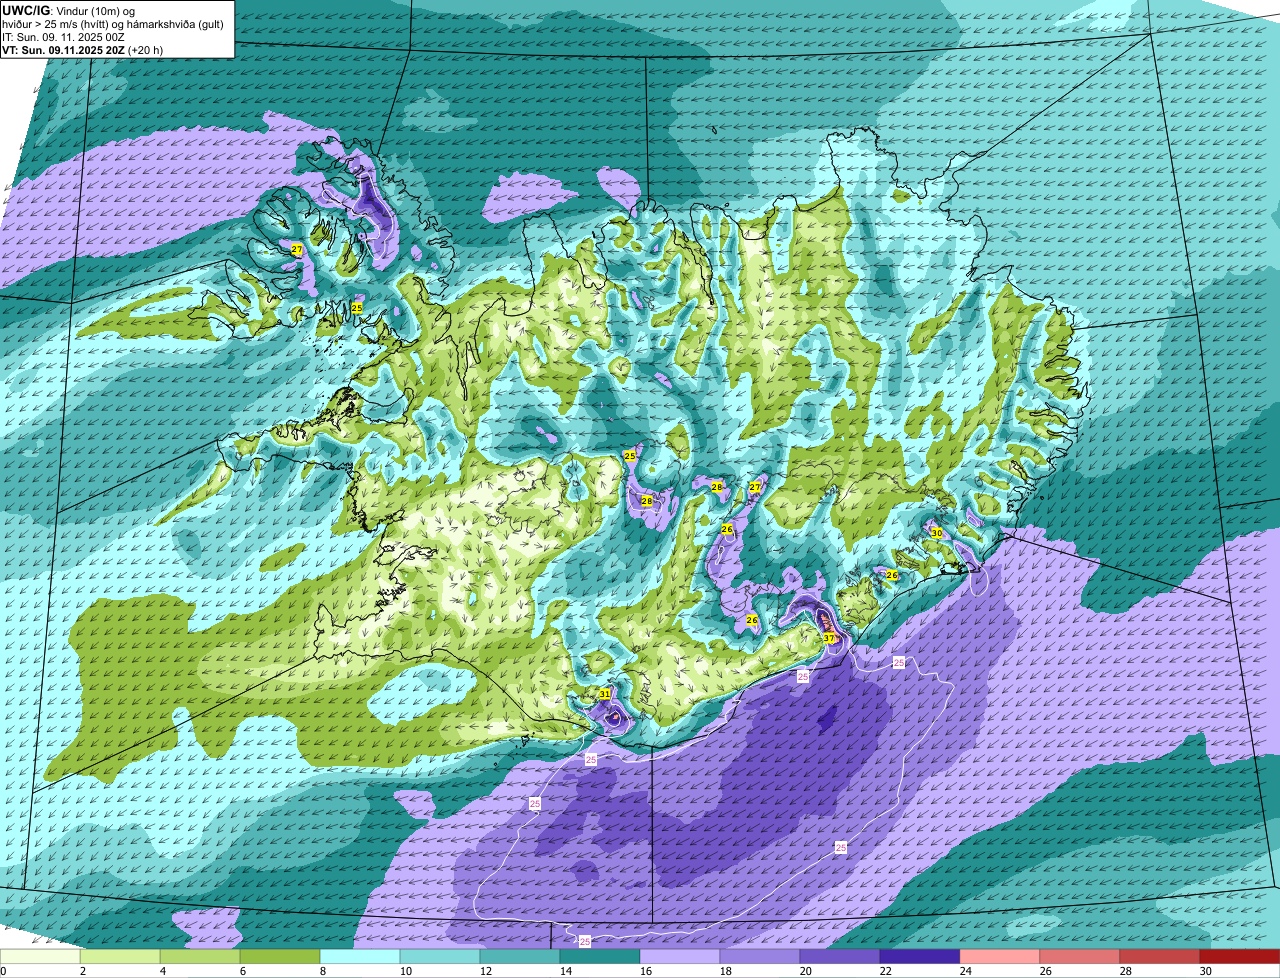The image size is (1280, 978).
Task: Click the 6–8 m/s olive green legend swatch
Action: click(x=280, y=957)
